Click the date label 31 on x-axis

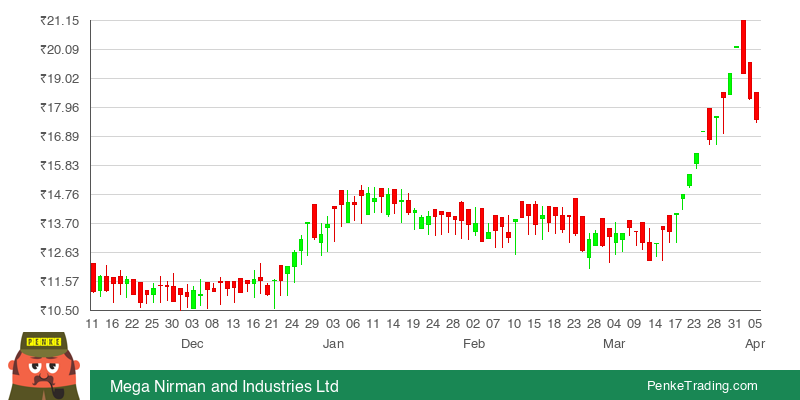click(x=735, y=323)
